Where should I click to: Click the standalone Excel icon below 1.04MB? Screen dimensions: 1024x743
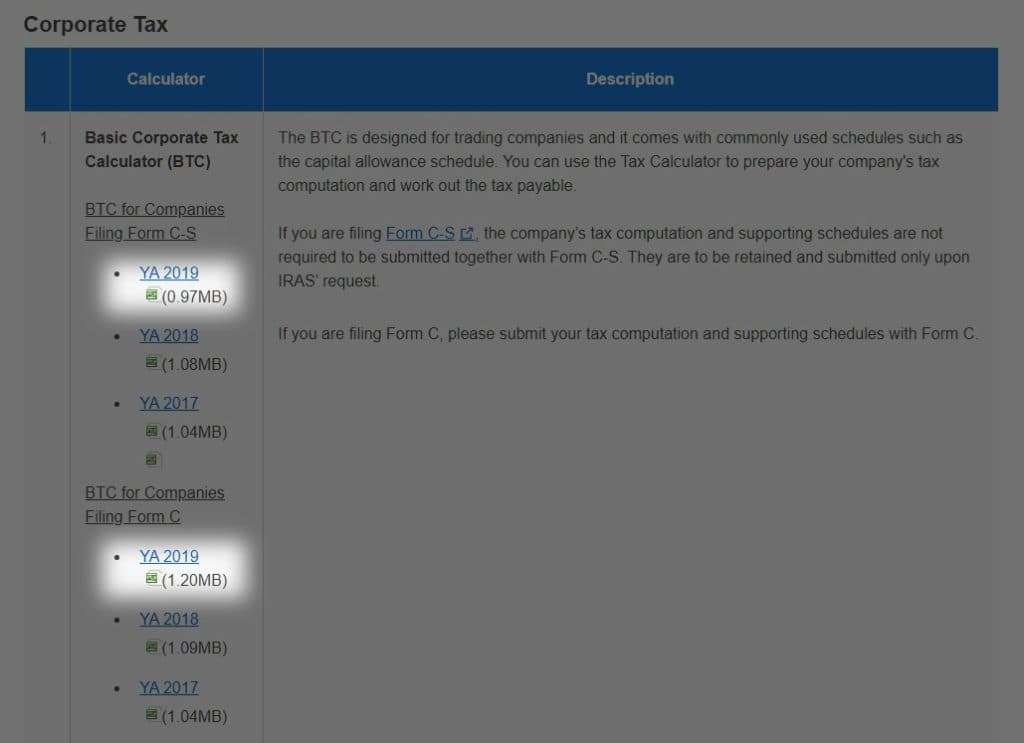click(152, 459)
